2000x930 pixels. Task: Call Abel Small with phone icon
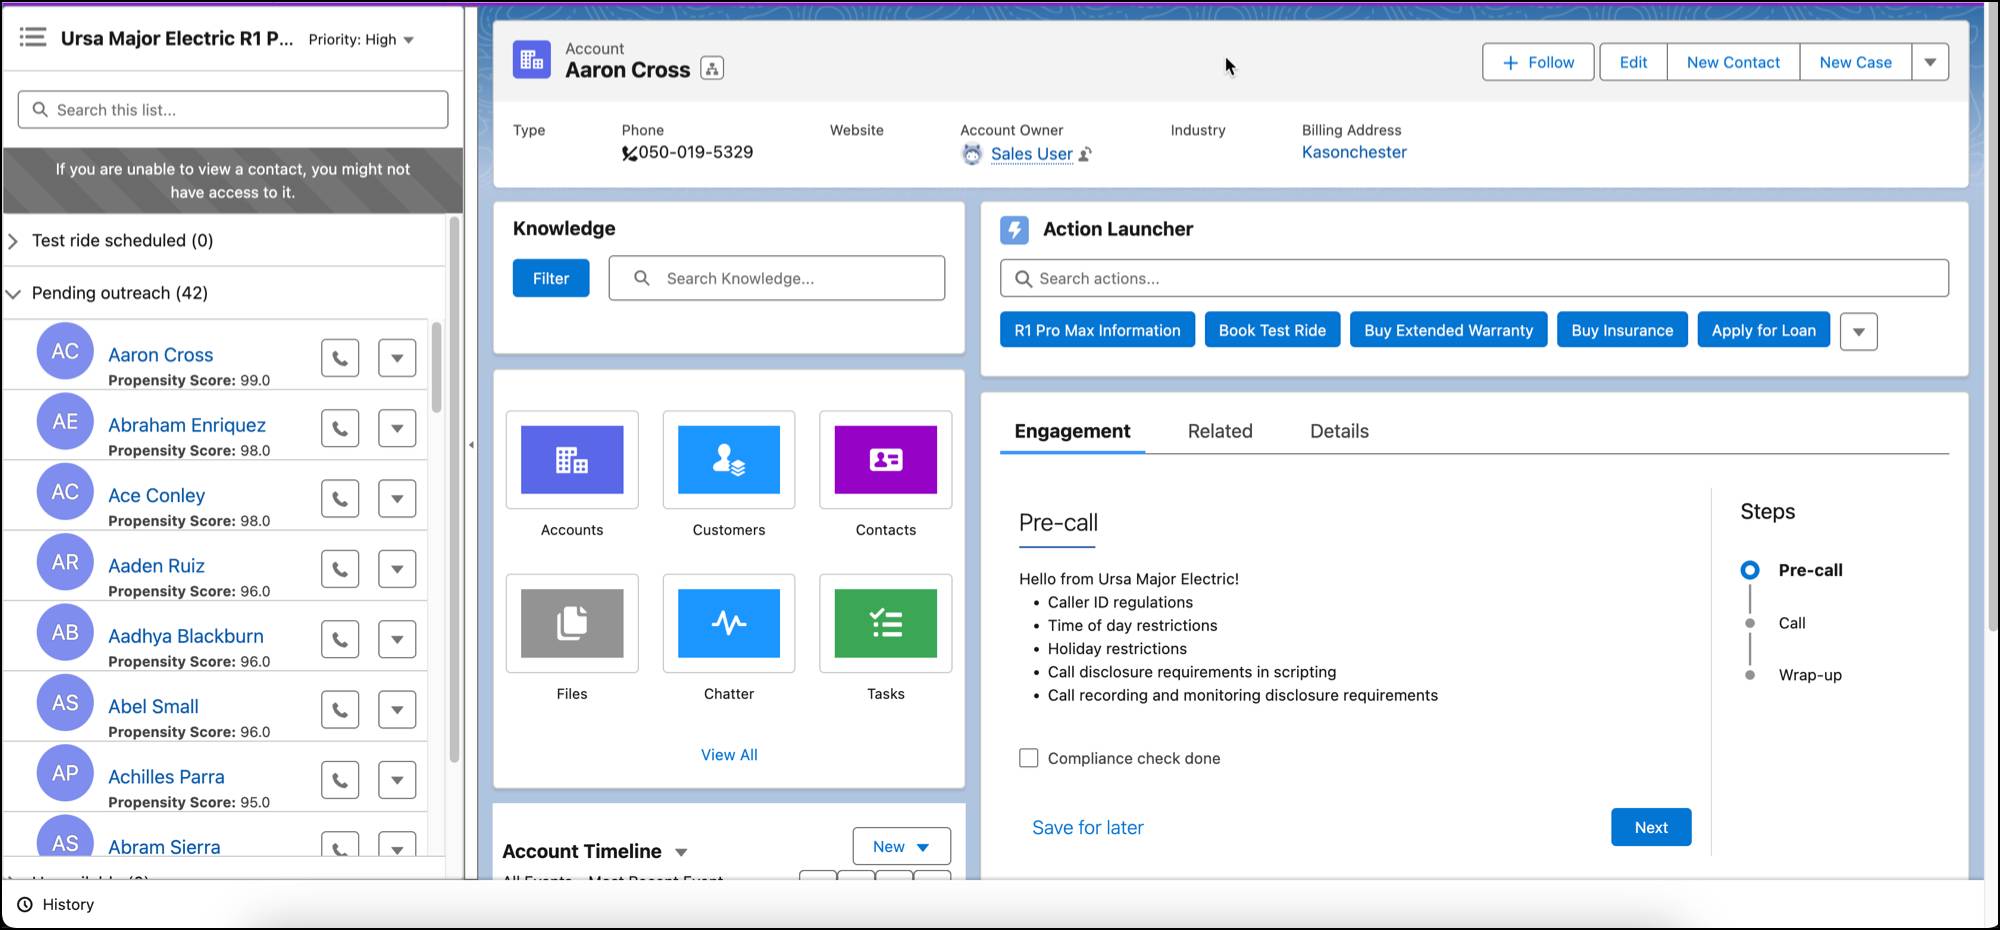[x=340, y=709]
